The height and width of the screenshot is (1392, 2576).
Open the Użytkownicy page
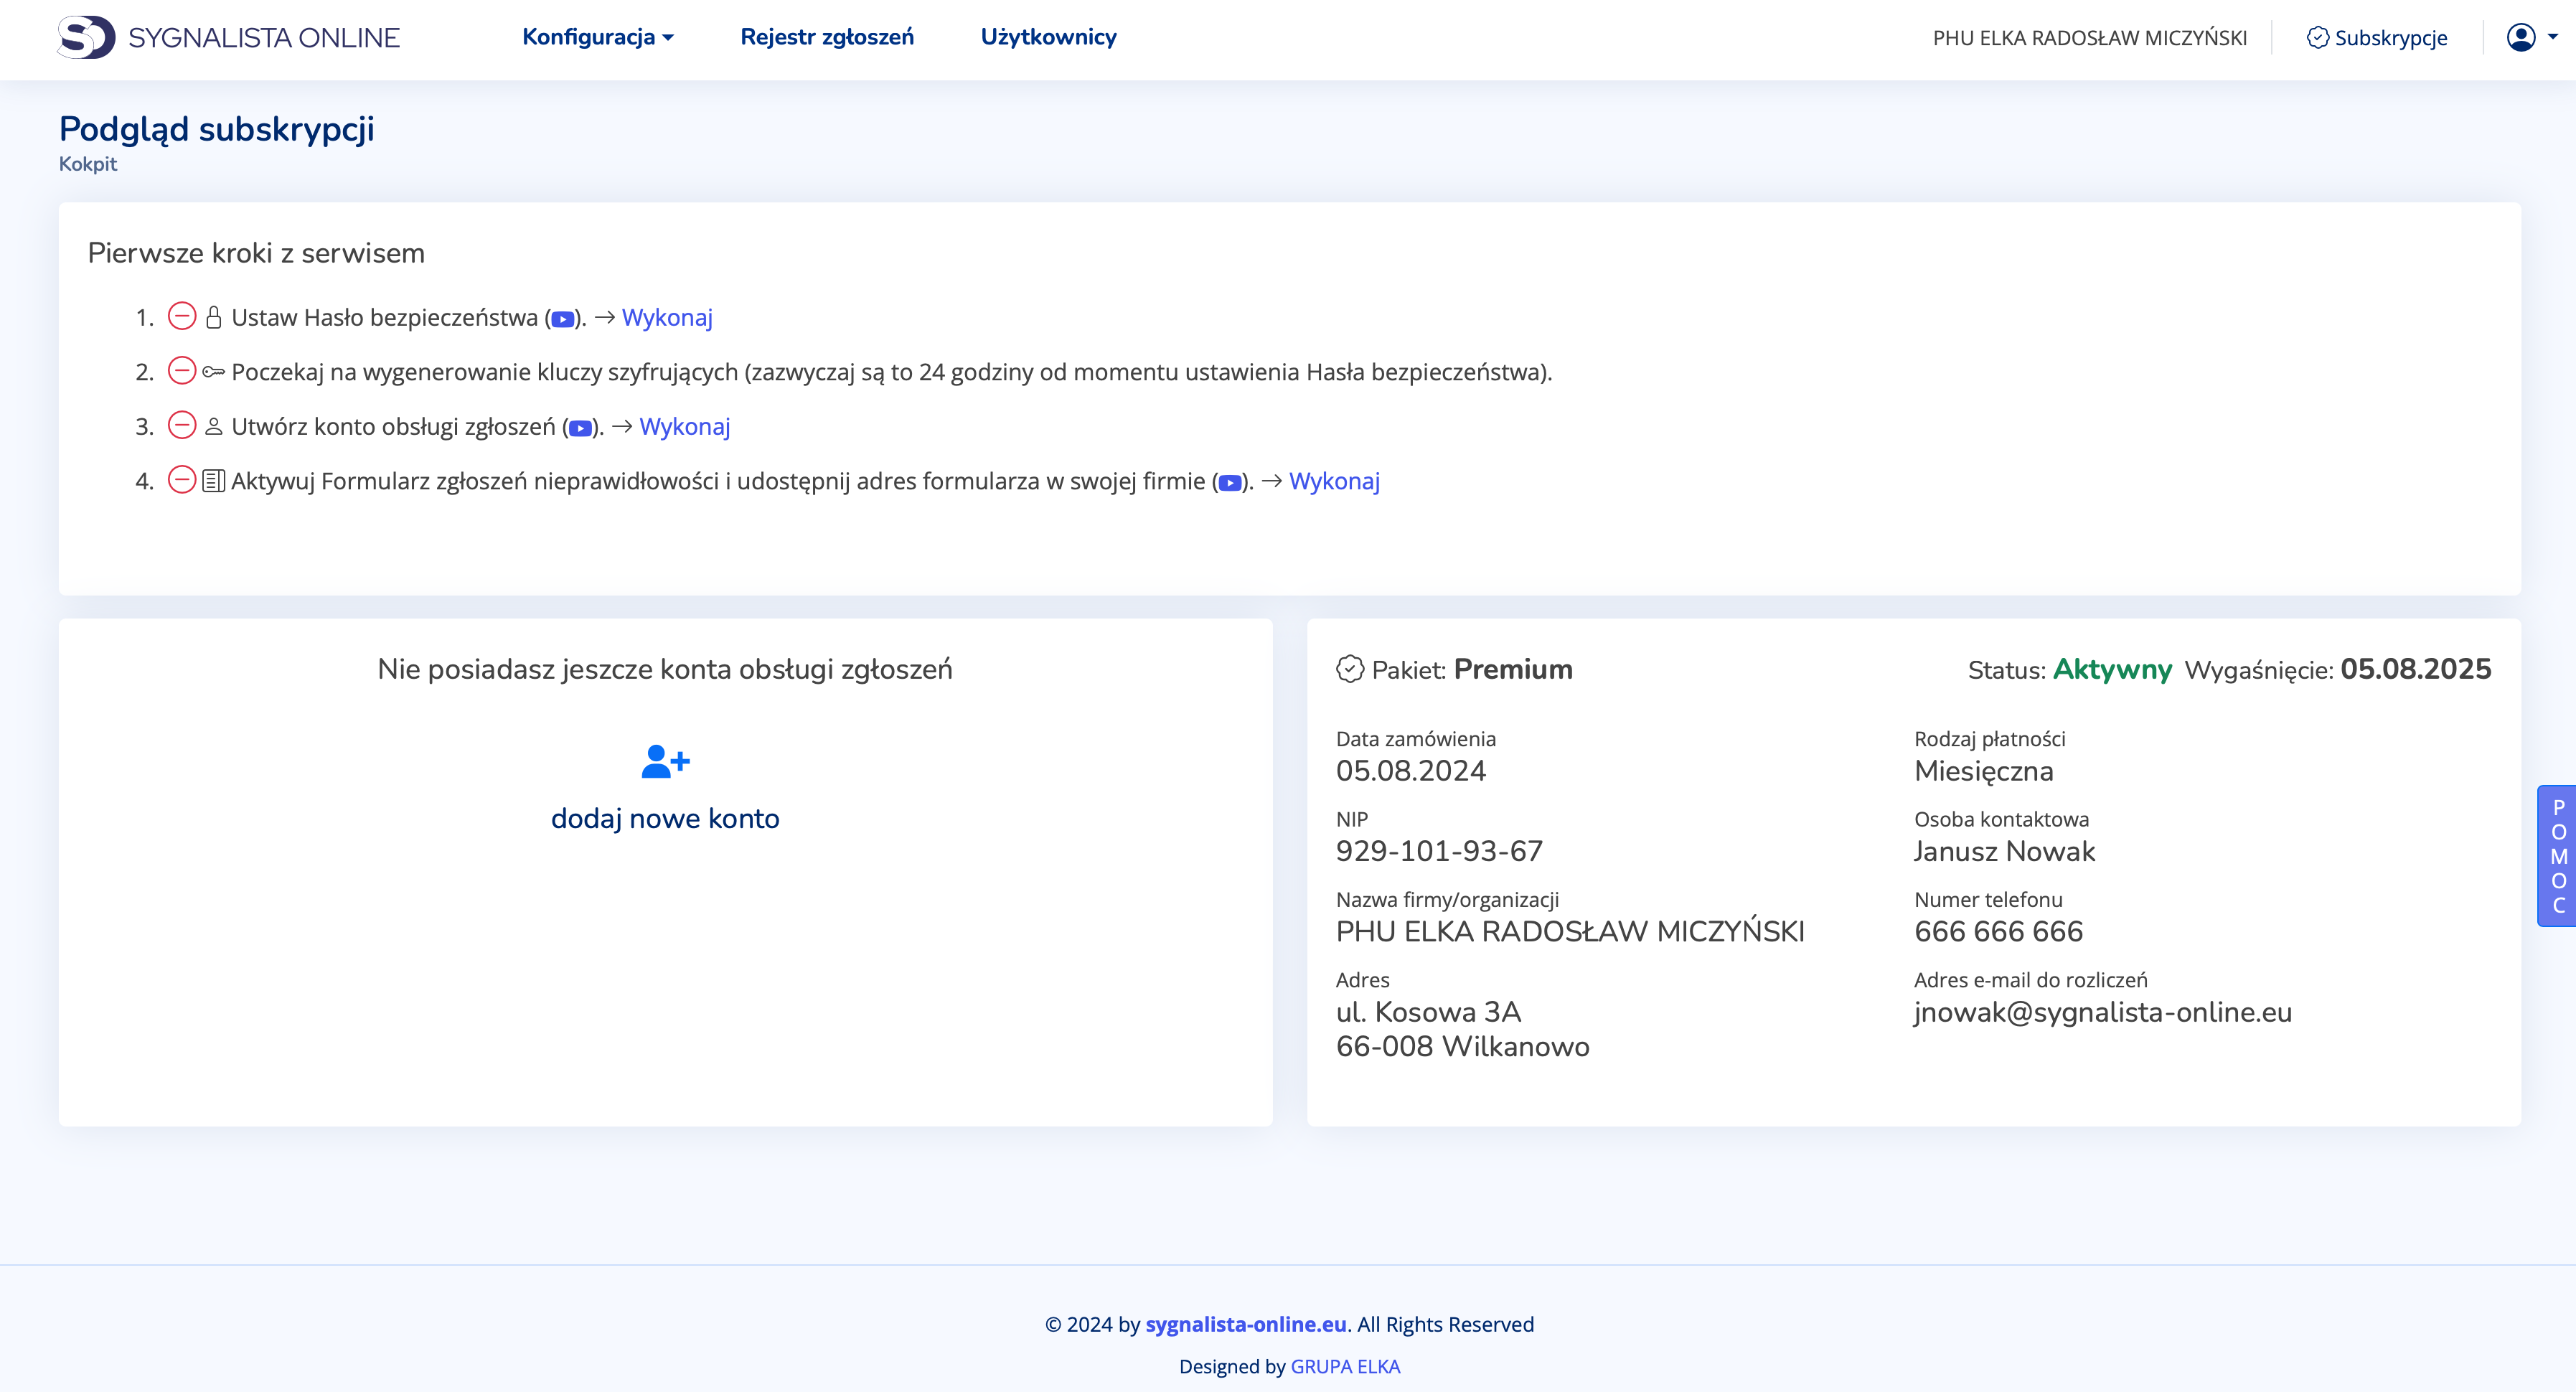(1048, 37)
